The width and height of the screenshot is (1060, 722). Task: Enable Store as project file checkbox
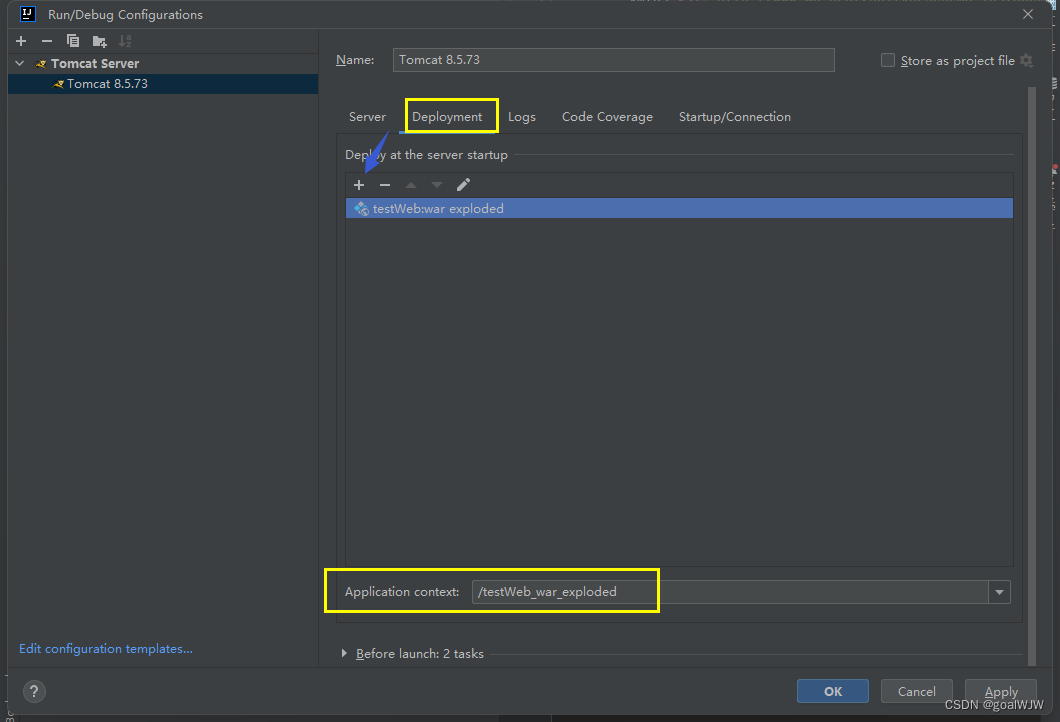coord(888,60)
